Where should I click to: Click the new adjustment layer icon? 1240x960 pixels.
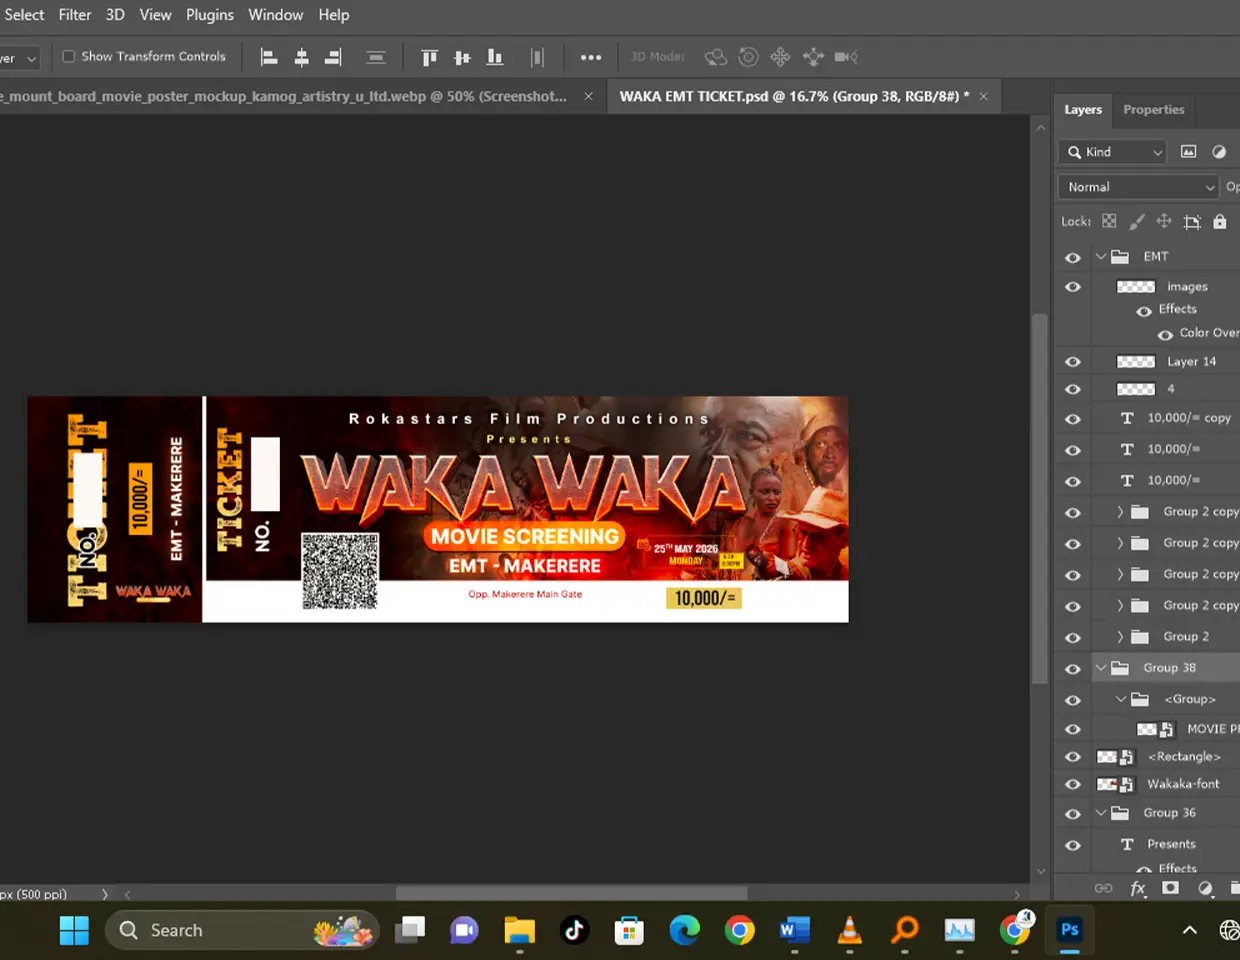tap(1205, 888)
